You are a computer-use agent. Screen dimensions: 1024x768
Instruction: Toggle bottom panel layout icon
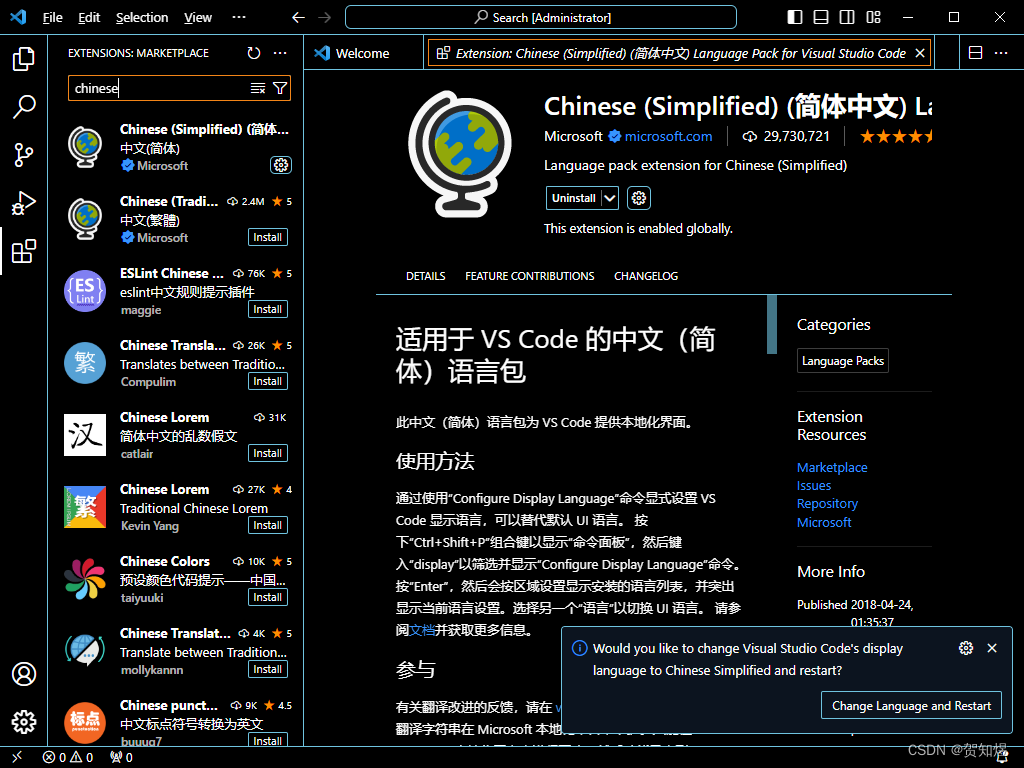point(821,17)
